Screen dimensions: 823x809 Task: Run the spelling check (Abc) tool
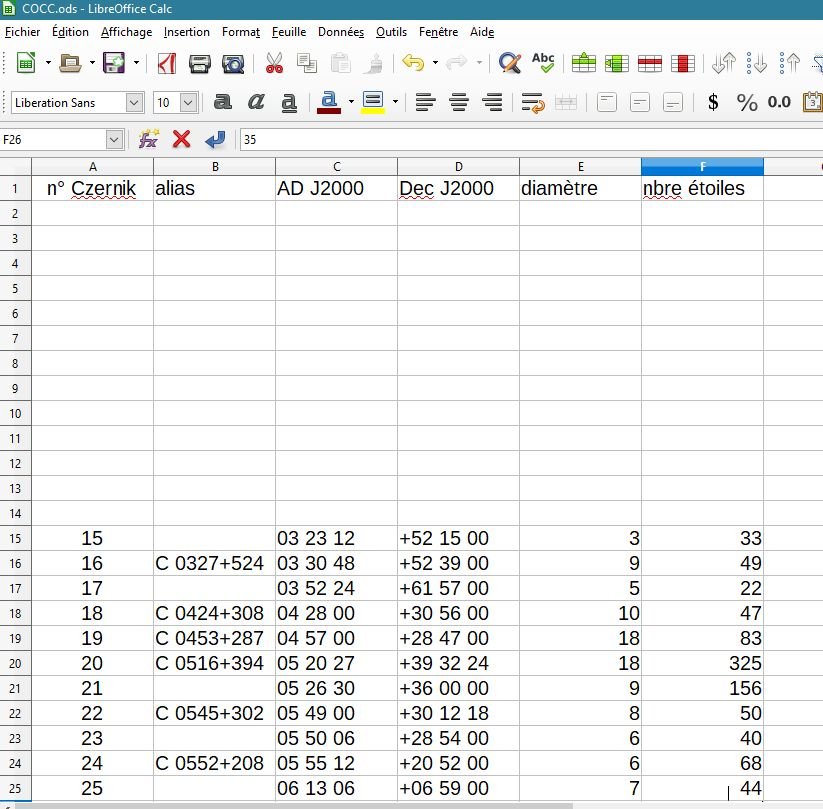543,64
